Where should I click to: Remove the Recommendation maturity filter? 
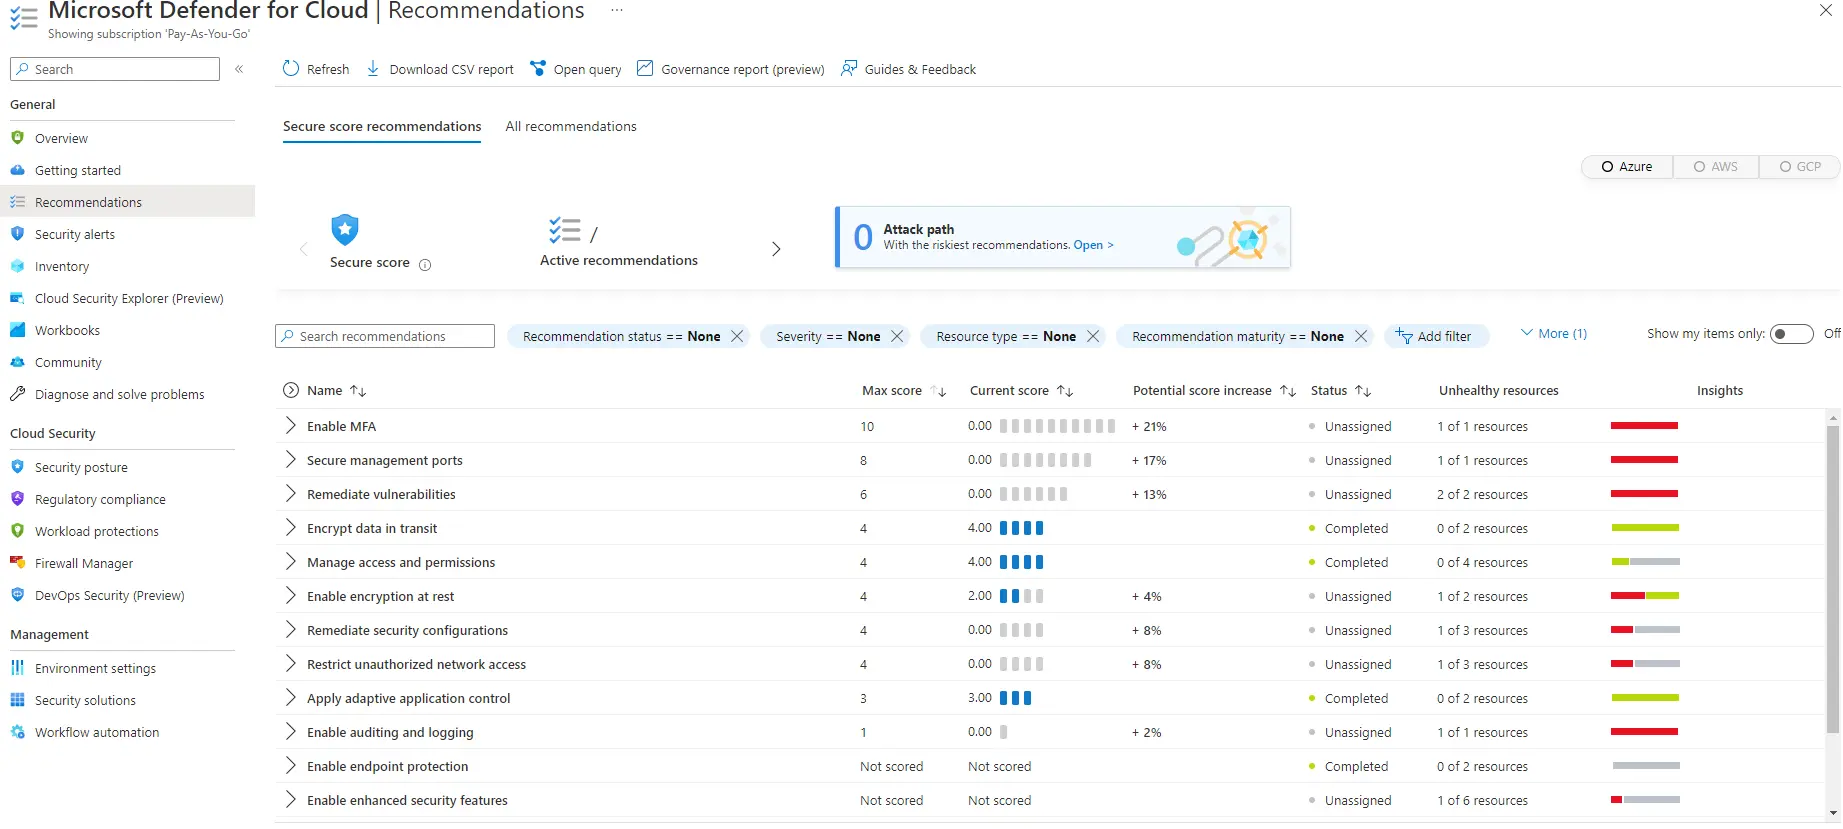(x=1361, y=336)
